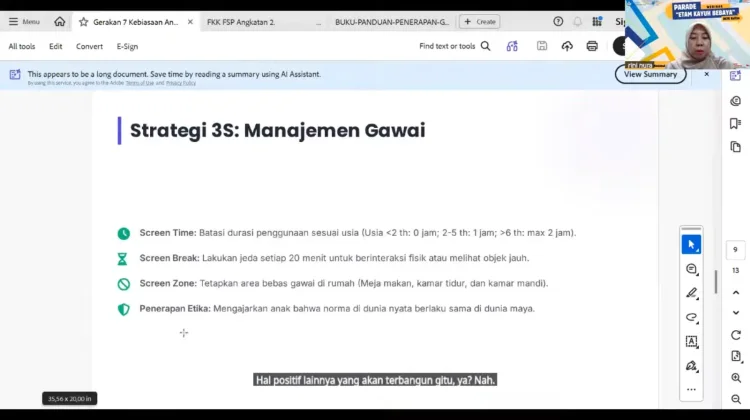Select the Add comment tool
This screenshot has height=420, width=750.
[691, 269]
